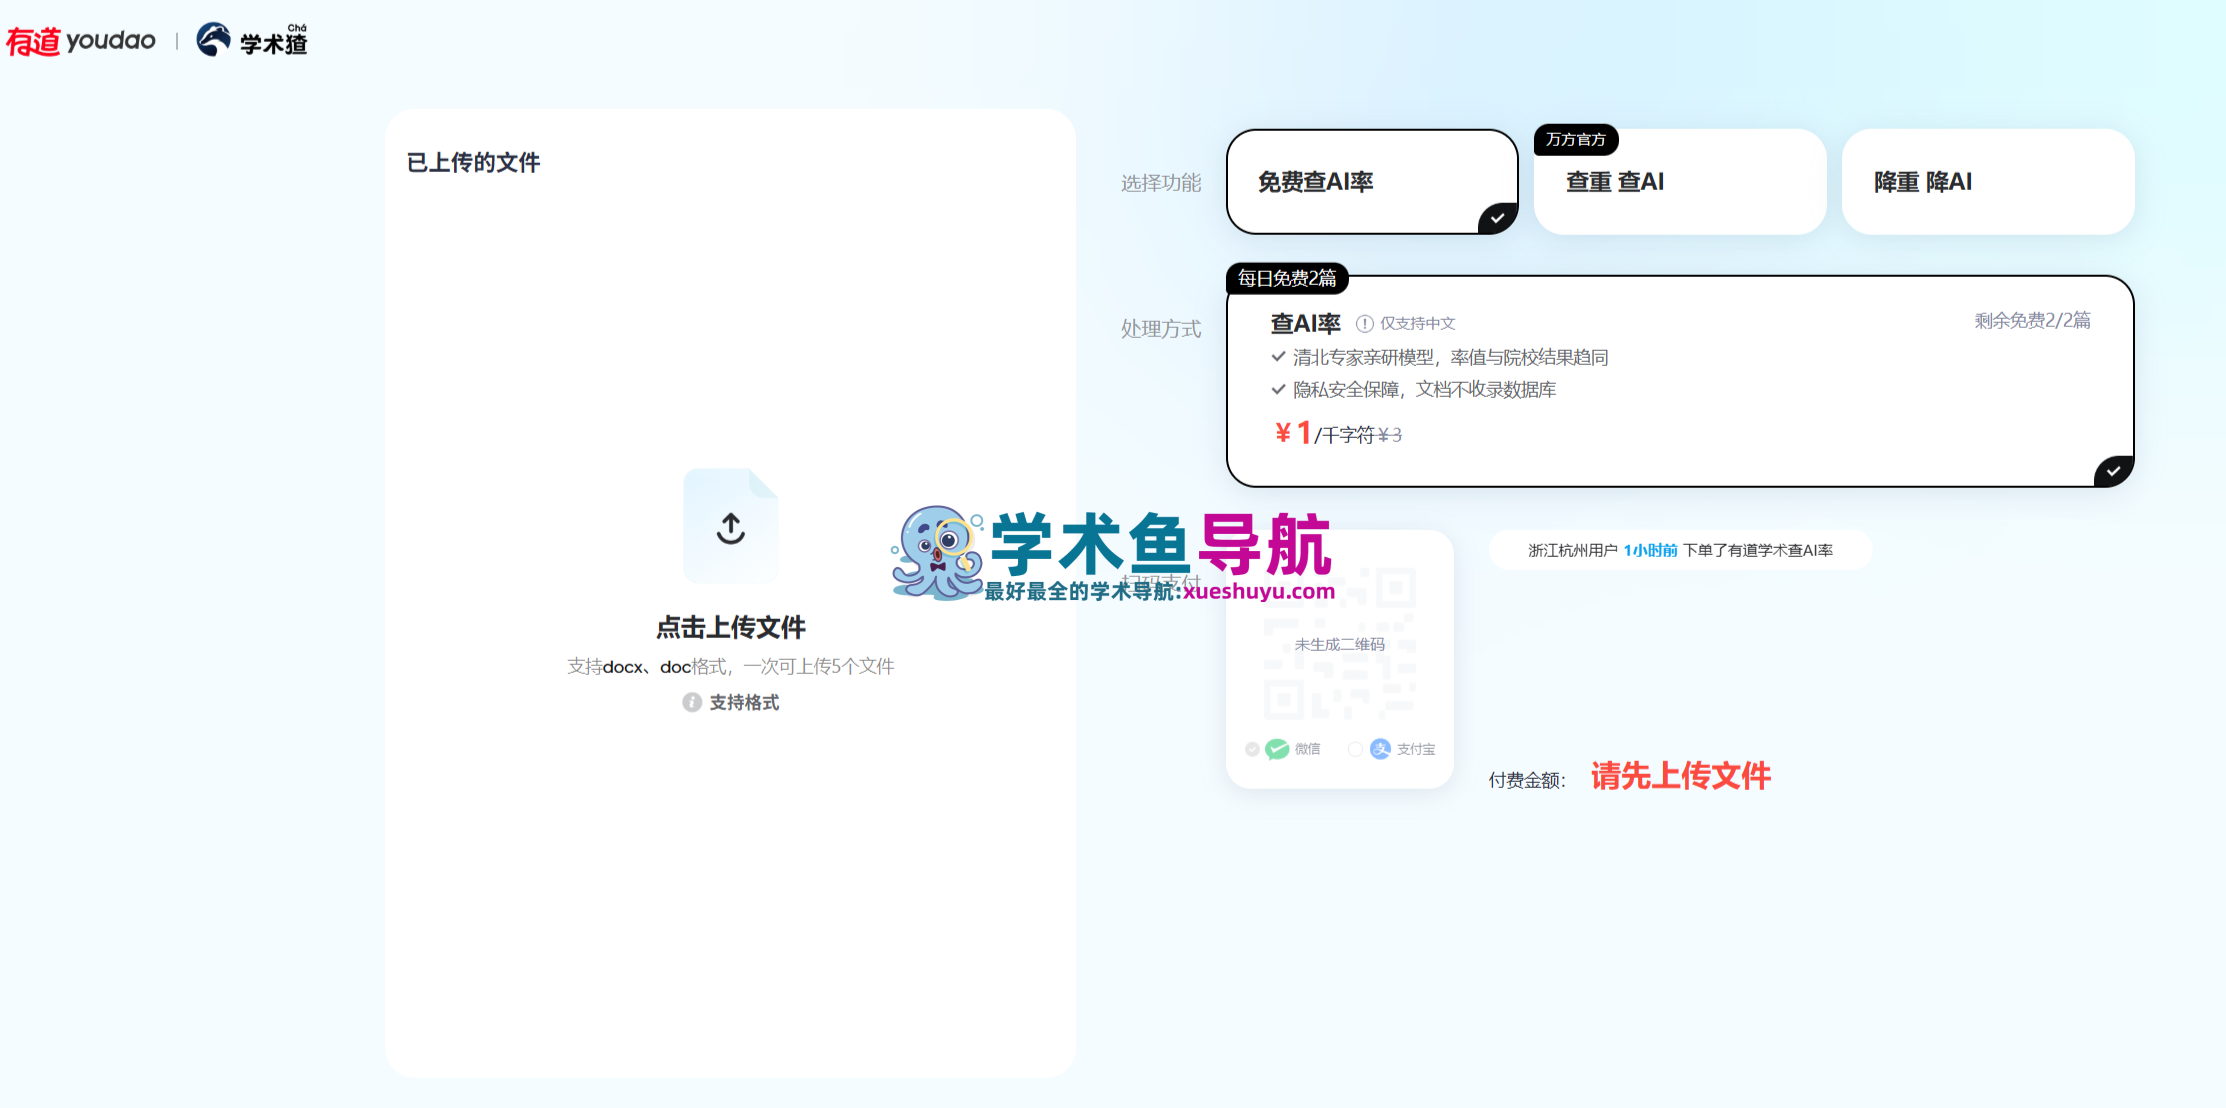Click the checkmark corner of the 查AI率 card

point(2114,470)
